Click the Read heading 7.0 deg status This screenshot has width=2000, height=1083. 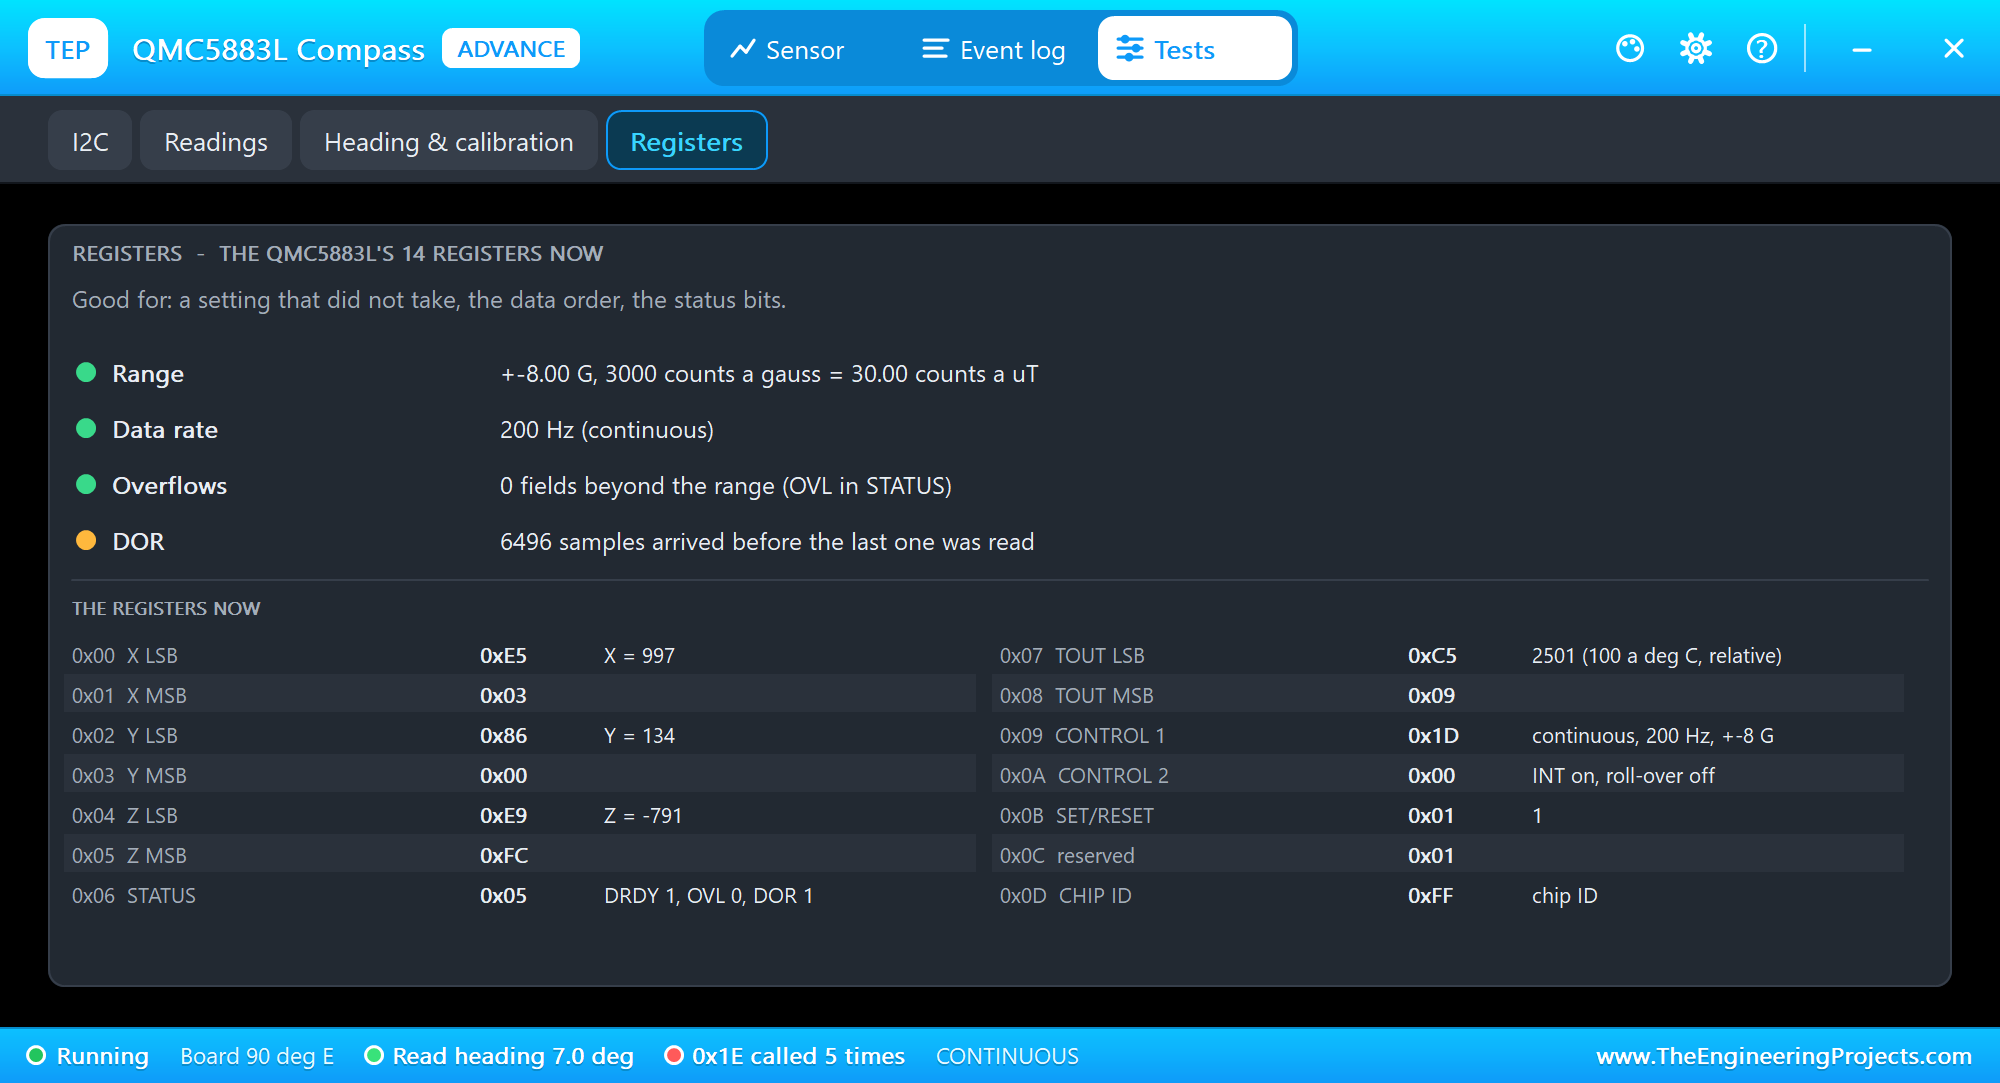click(x=500, y=1056)
